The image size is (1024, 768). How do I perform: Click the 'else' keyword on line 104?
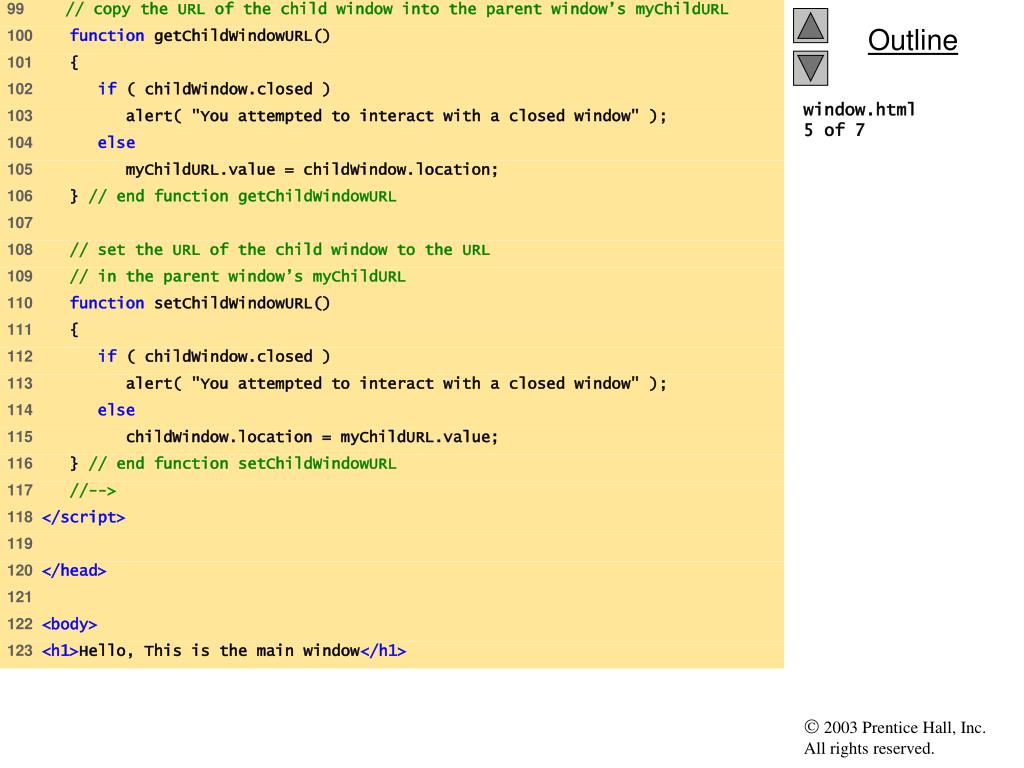coord(116,142)
